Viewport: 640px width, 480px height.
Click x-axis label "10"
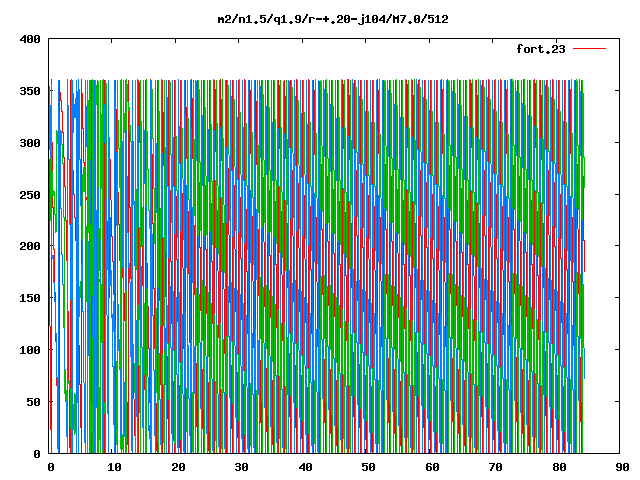point(114,467)
